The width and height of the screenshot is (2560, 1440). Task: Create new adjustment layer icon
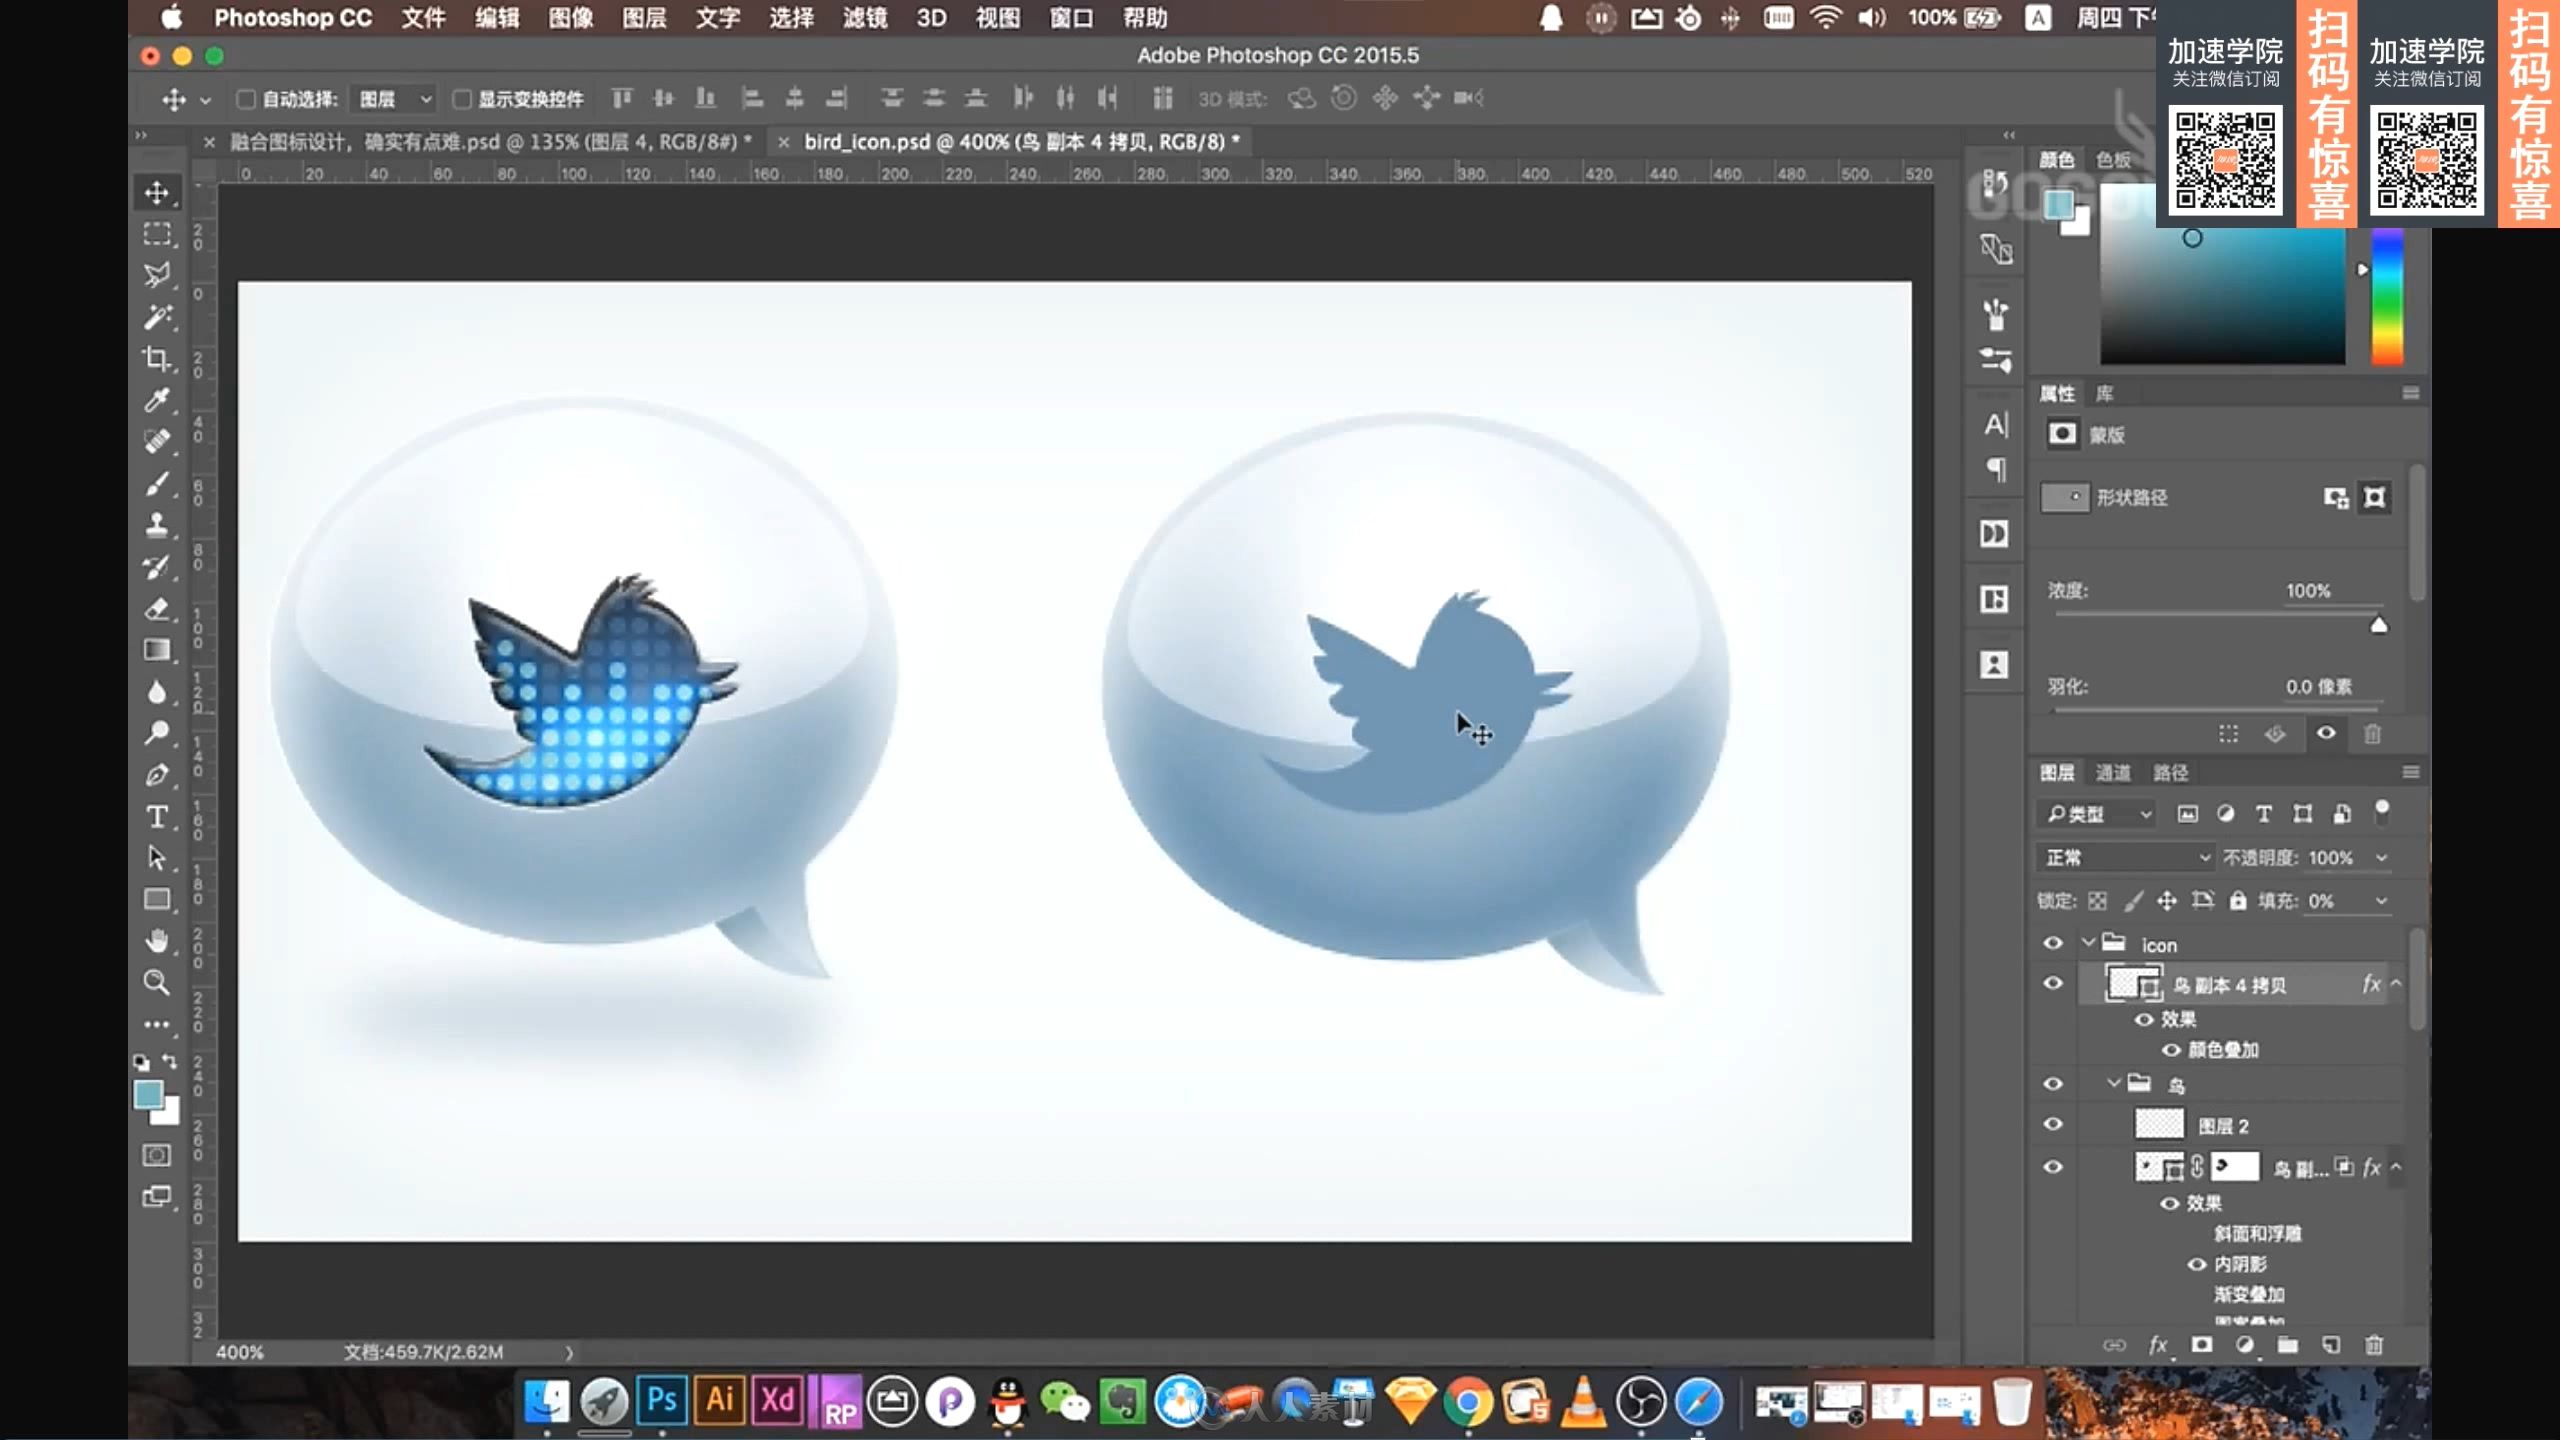(x=2245, y=1345)
